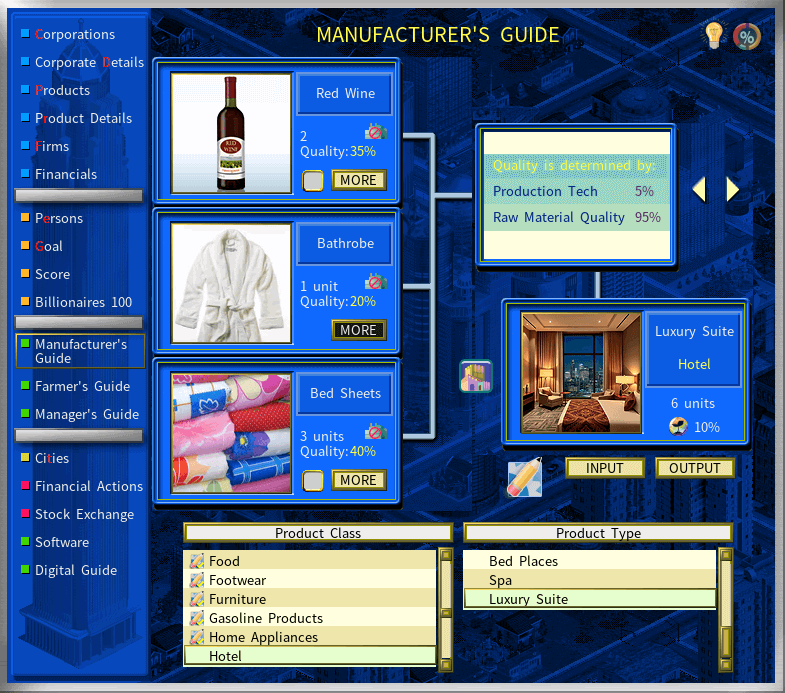
Task: Click the pencil edit icon
Action: click(524, 478)
